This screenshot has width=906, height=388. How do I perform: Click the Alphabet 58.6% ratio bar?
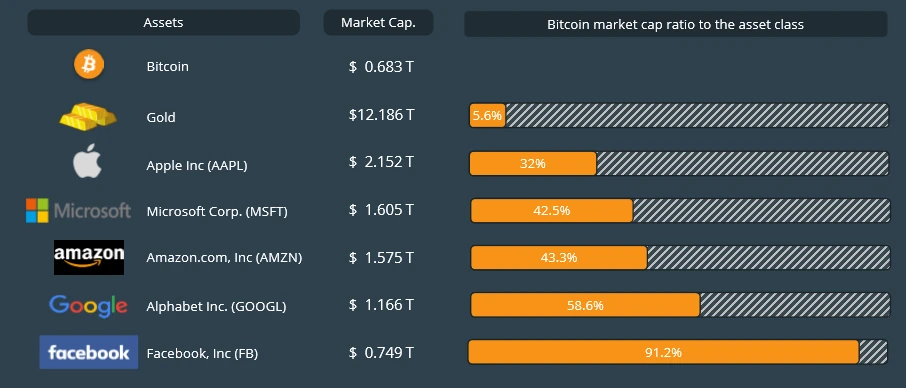680,305
